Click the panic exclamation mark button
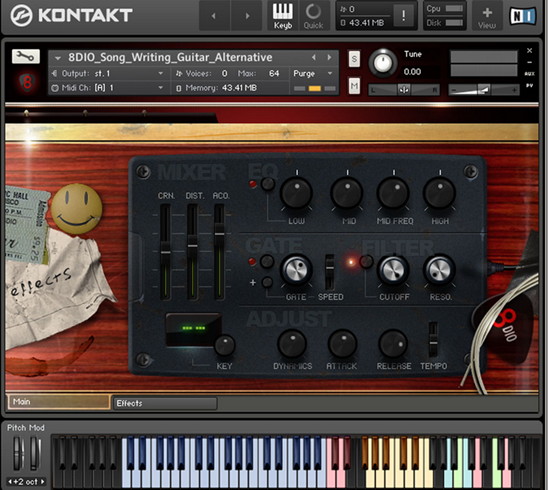 click(x=403, y=15)
